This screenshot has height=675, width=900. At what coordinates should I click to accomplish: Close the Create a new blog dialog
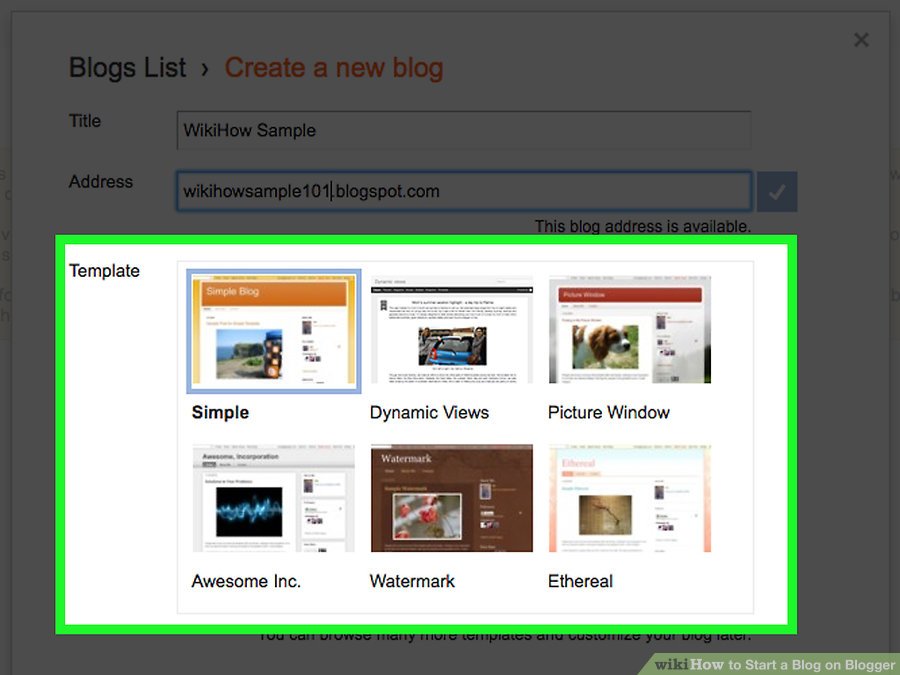pyautogui.click(x=861, y=40)
